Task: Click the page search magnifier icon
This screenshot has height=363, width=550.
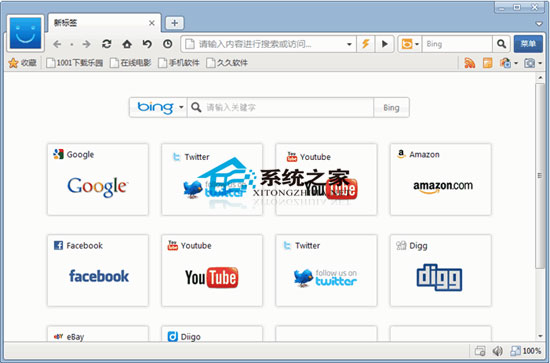Action: (196, 107)
